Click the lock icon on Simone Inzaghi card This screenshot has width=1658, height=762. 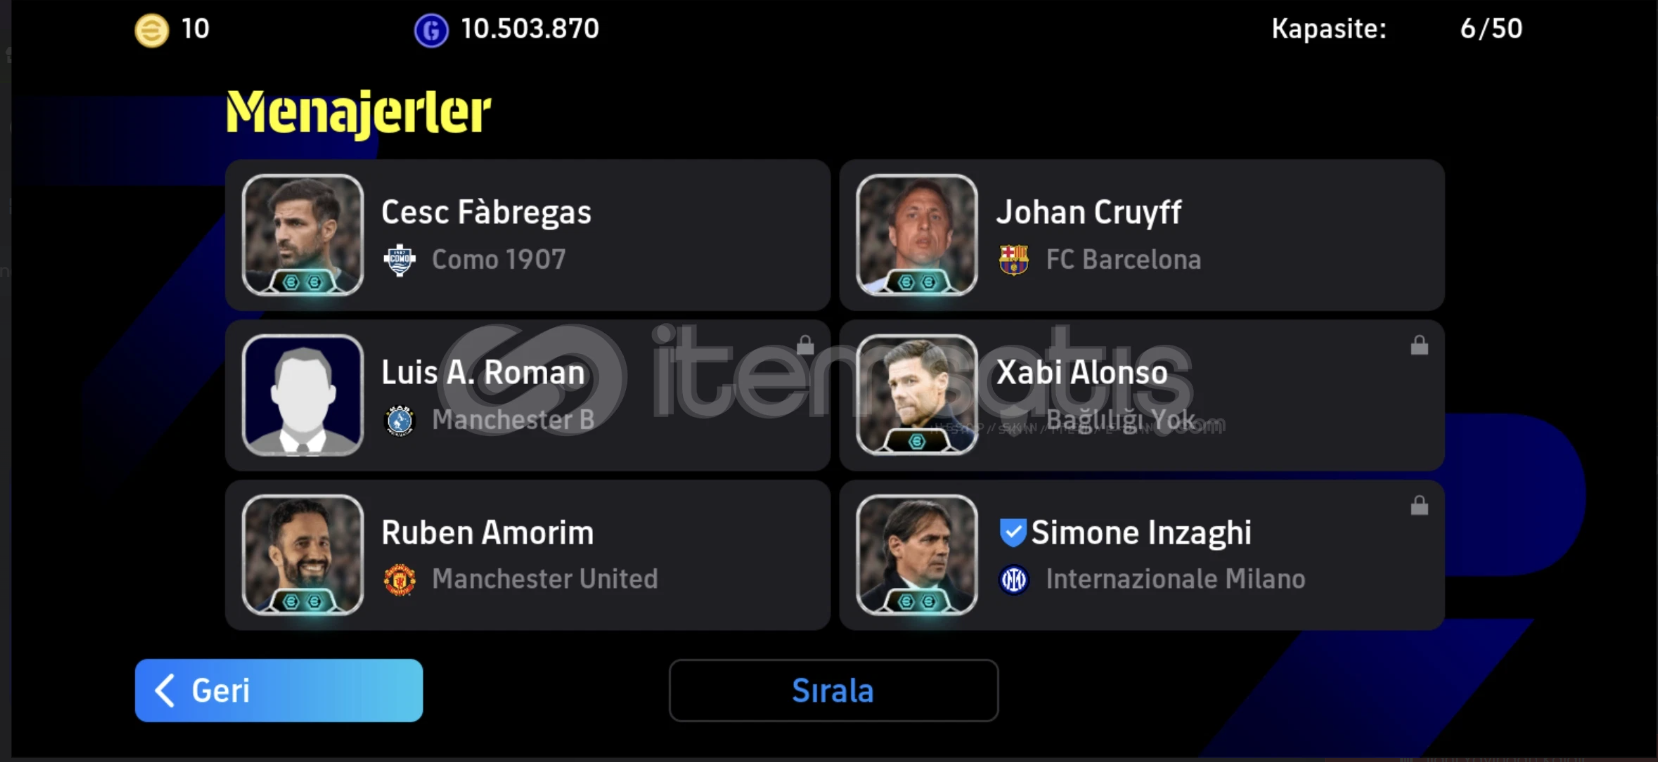click(1419, 505)
